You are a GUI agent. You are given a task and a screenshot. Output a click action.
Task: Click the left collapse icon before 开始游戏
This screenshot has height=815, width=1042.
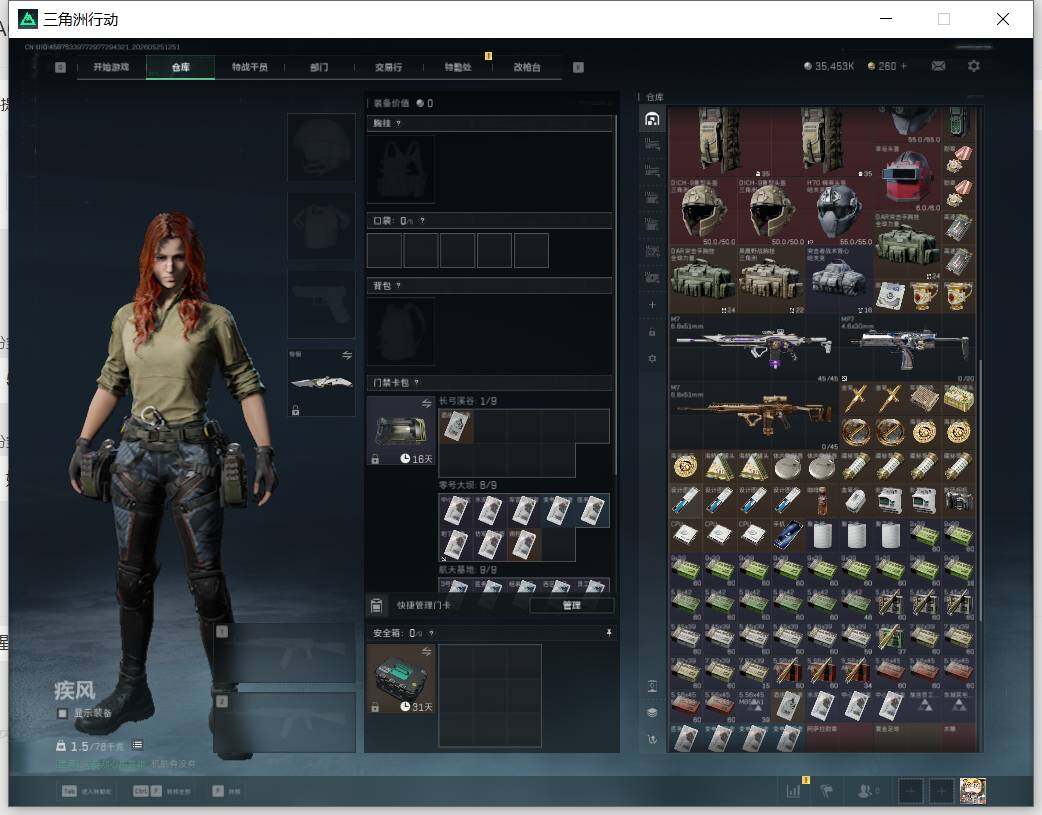tap(60, 67)
